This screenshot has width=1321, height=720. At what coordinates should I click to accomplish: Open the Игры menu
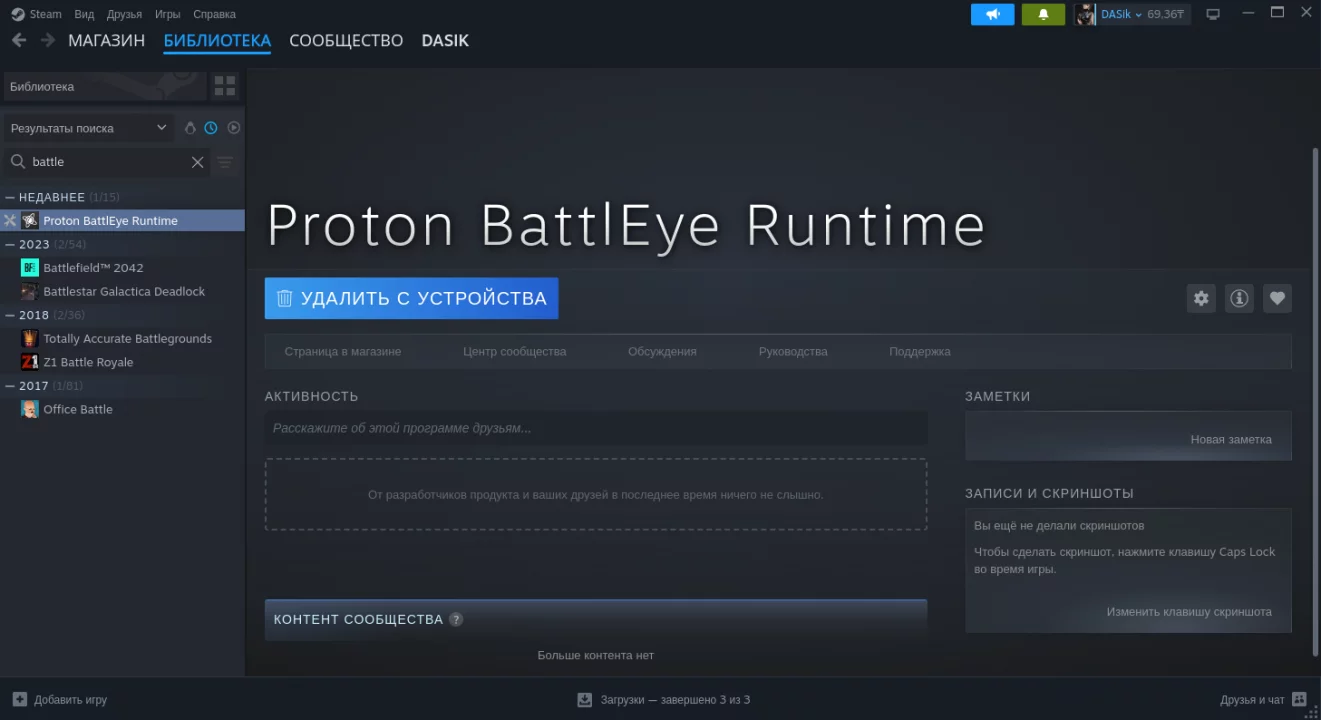[x=168, y=14]
